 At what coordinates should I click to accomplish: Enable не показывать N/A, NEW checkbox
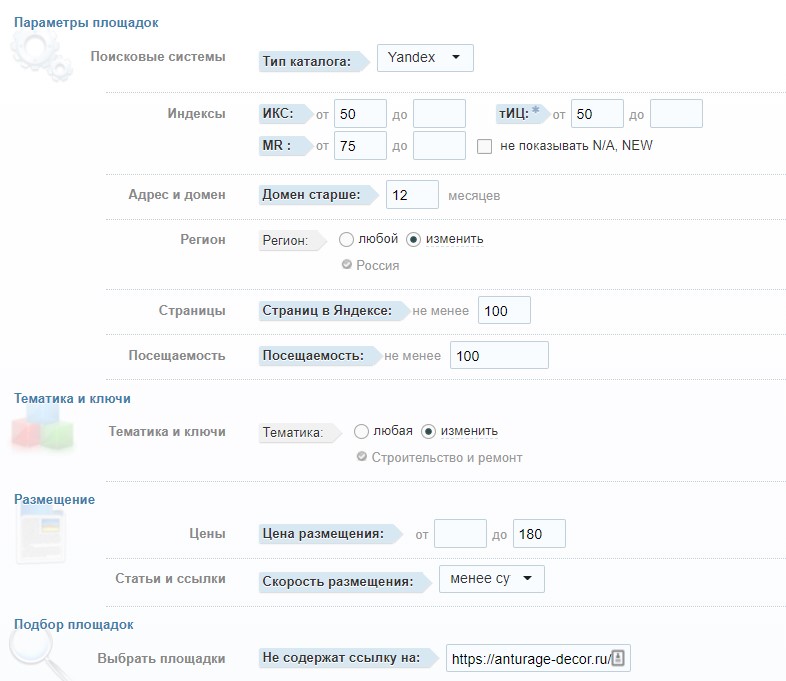coord(484,146)
